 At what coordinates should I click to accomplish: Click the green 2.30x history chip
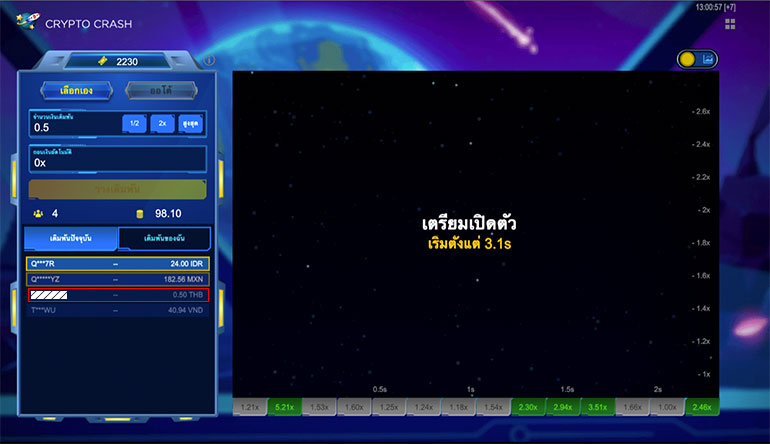[x=528, y=407]
